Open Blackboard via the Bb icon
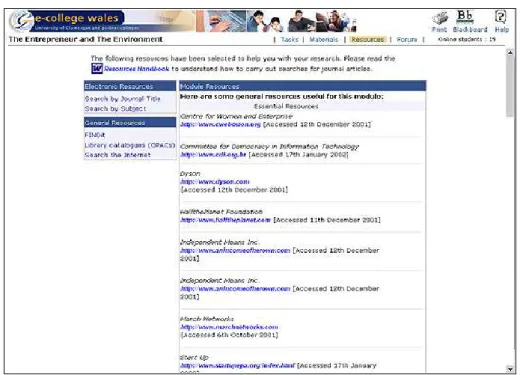The image size is (520, 375). [465, 17]
